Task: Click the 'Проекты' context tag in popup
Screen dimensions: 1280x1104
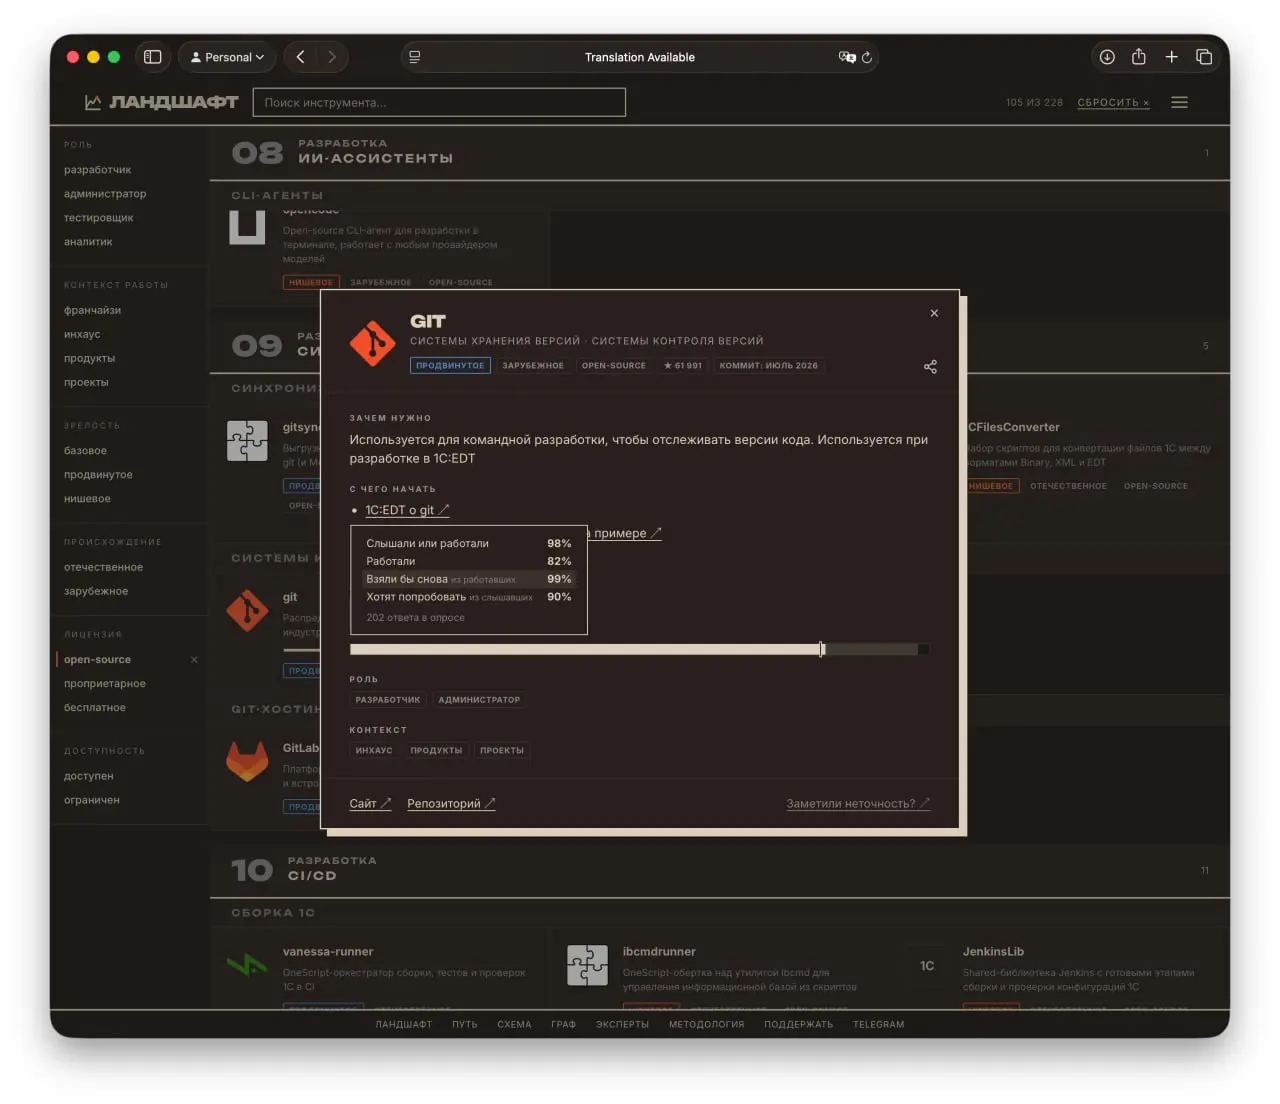Action: coord(502,750)
